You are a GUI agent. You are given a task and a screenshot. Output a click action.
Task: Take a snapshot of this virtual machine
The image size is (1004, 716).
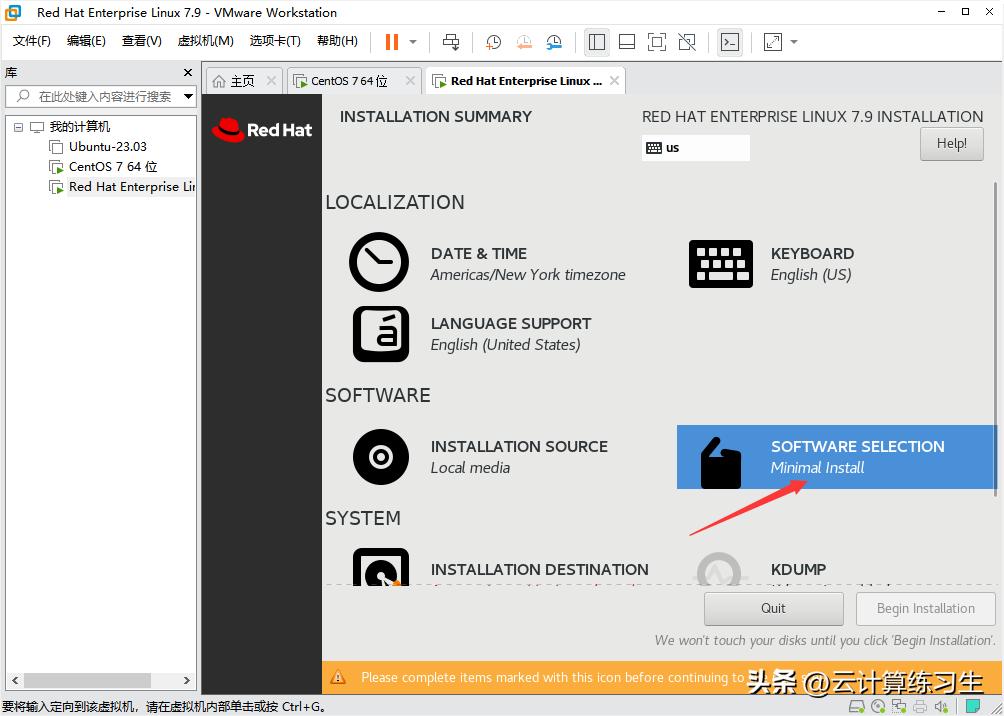click(492, 41)
